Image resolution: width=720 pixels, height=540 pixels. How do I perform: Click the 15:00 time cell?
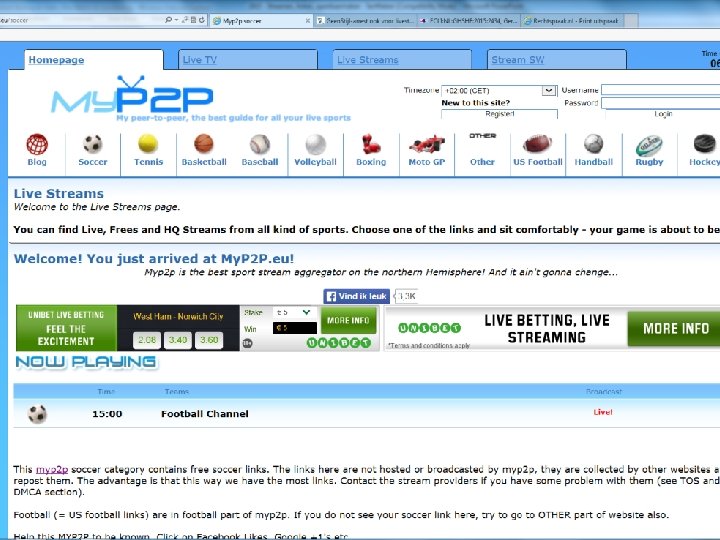(x=107, y=414)
